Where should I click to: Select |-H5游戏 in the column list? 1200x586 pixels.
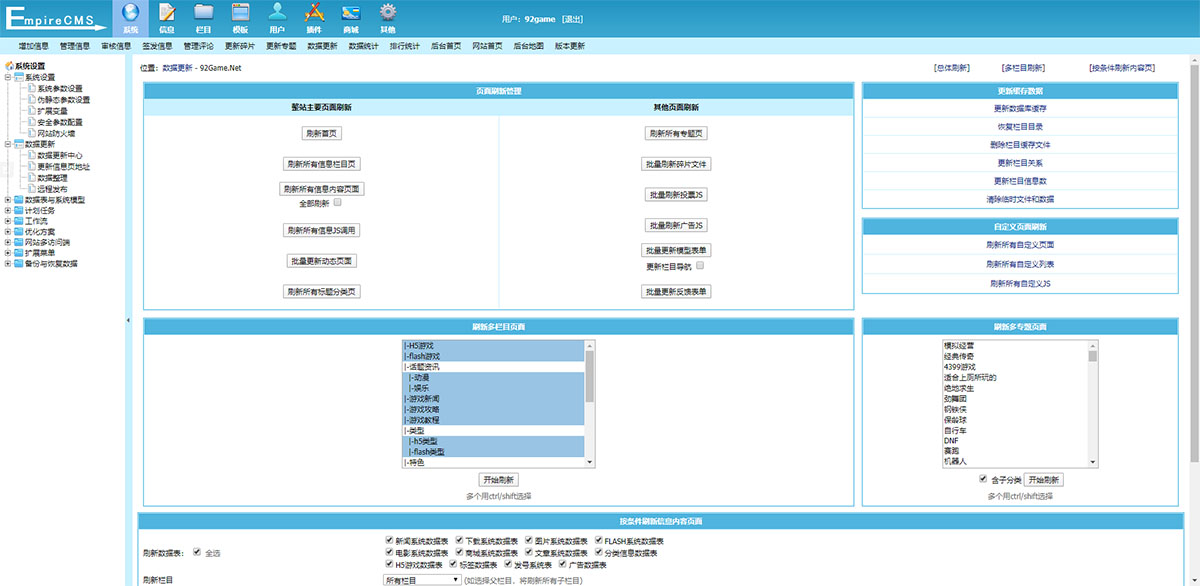(x=492, y=345)
